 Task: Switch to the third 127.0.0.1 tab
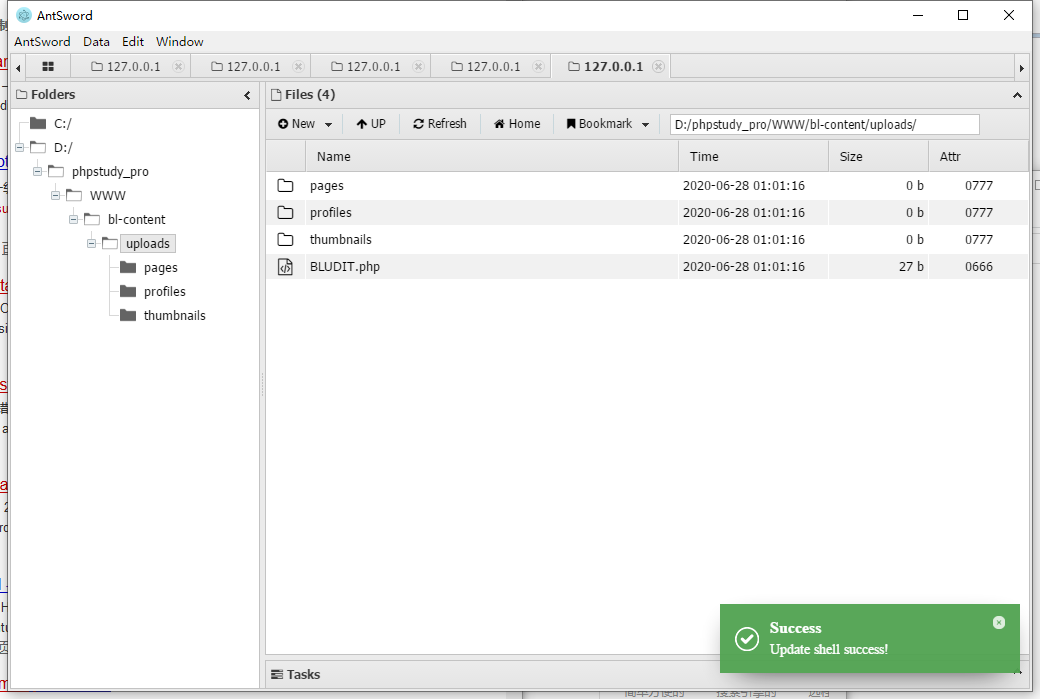[366, 66]
